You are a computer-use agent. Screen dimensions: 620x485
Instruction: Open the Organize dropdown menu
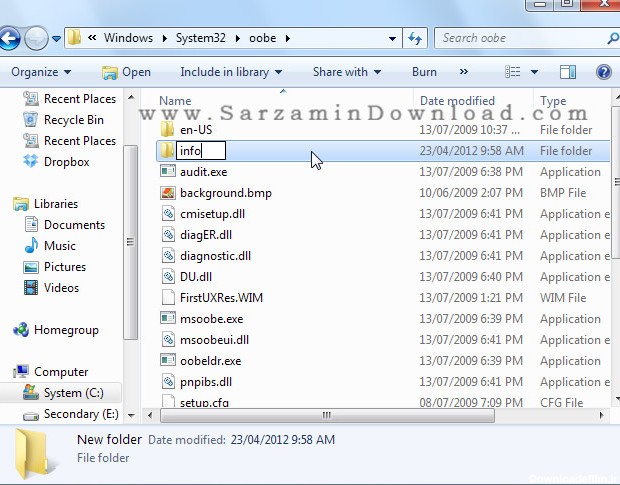(41, 72)
